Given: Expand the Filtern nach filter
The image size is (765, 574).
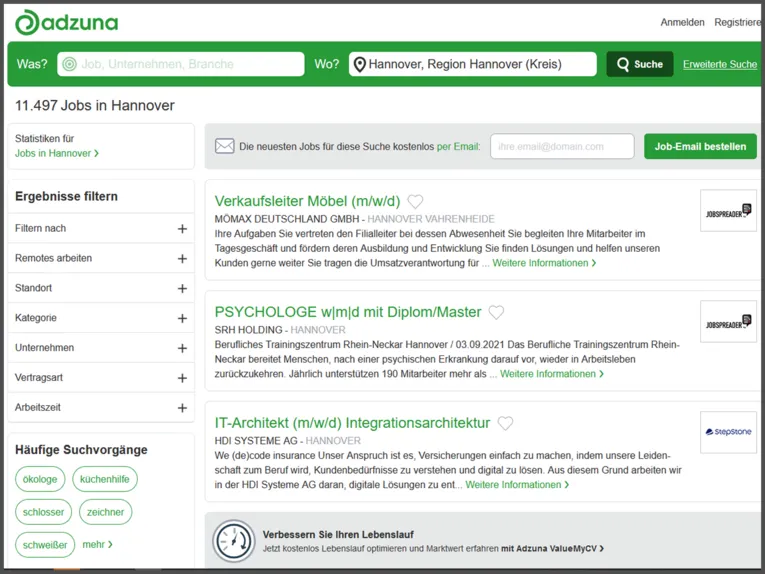Looking at the screenshot, I should tap(101, 228).
